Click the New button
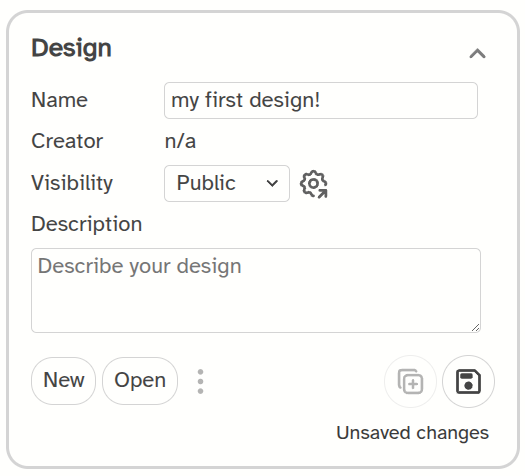525x476 pixels. click(64, 381)
